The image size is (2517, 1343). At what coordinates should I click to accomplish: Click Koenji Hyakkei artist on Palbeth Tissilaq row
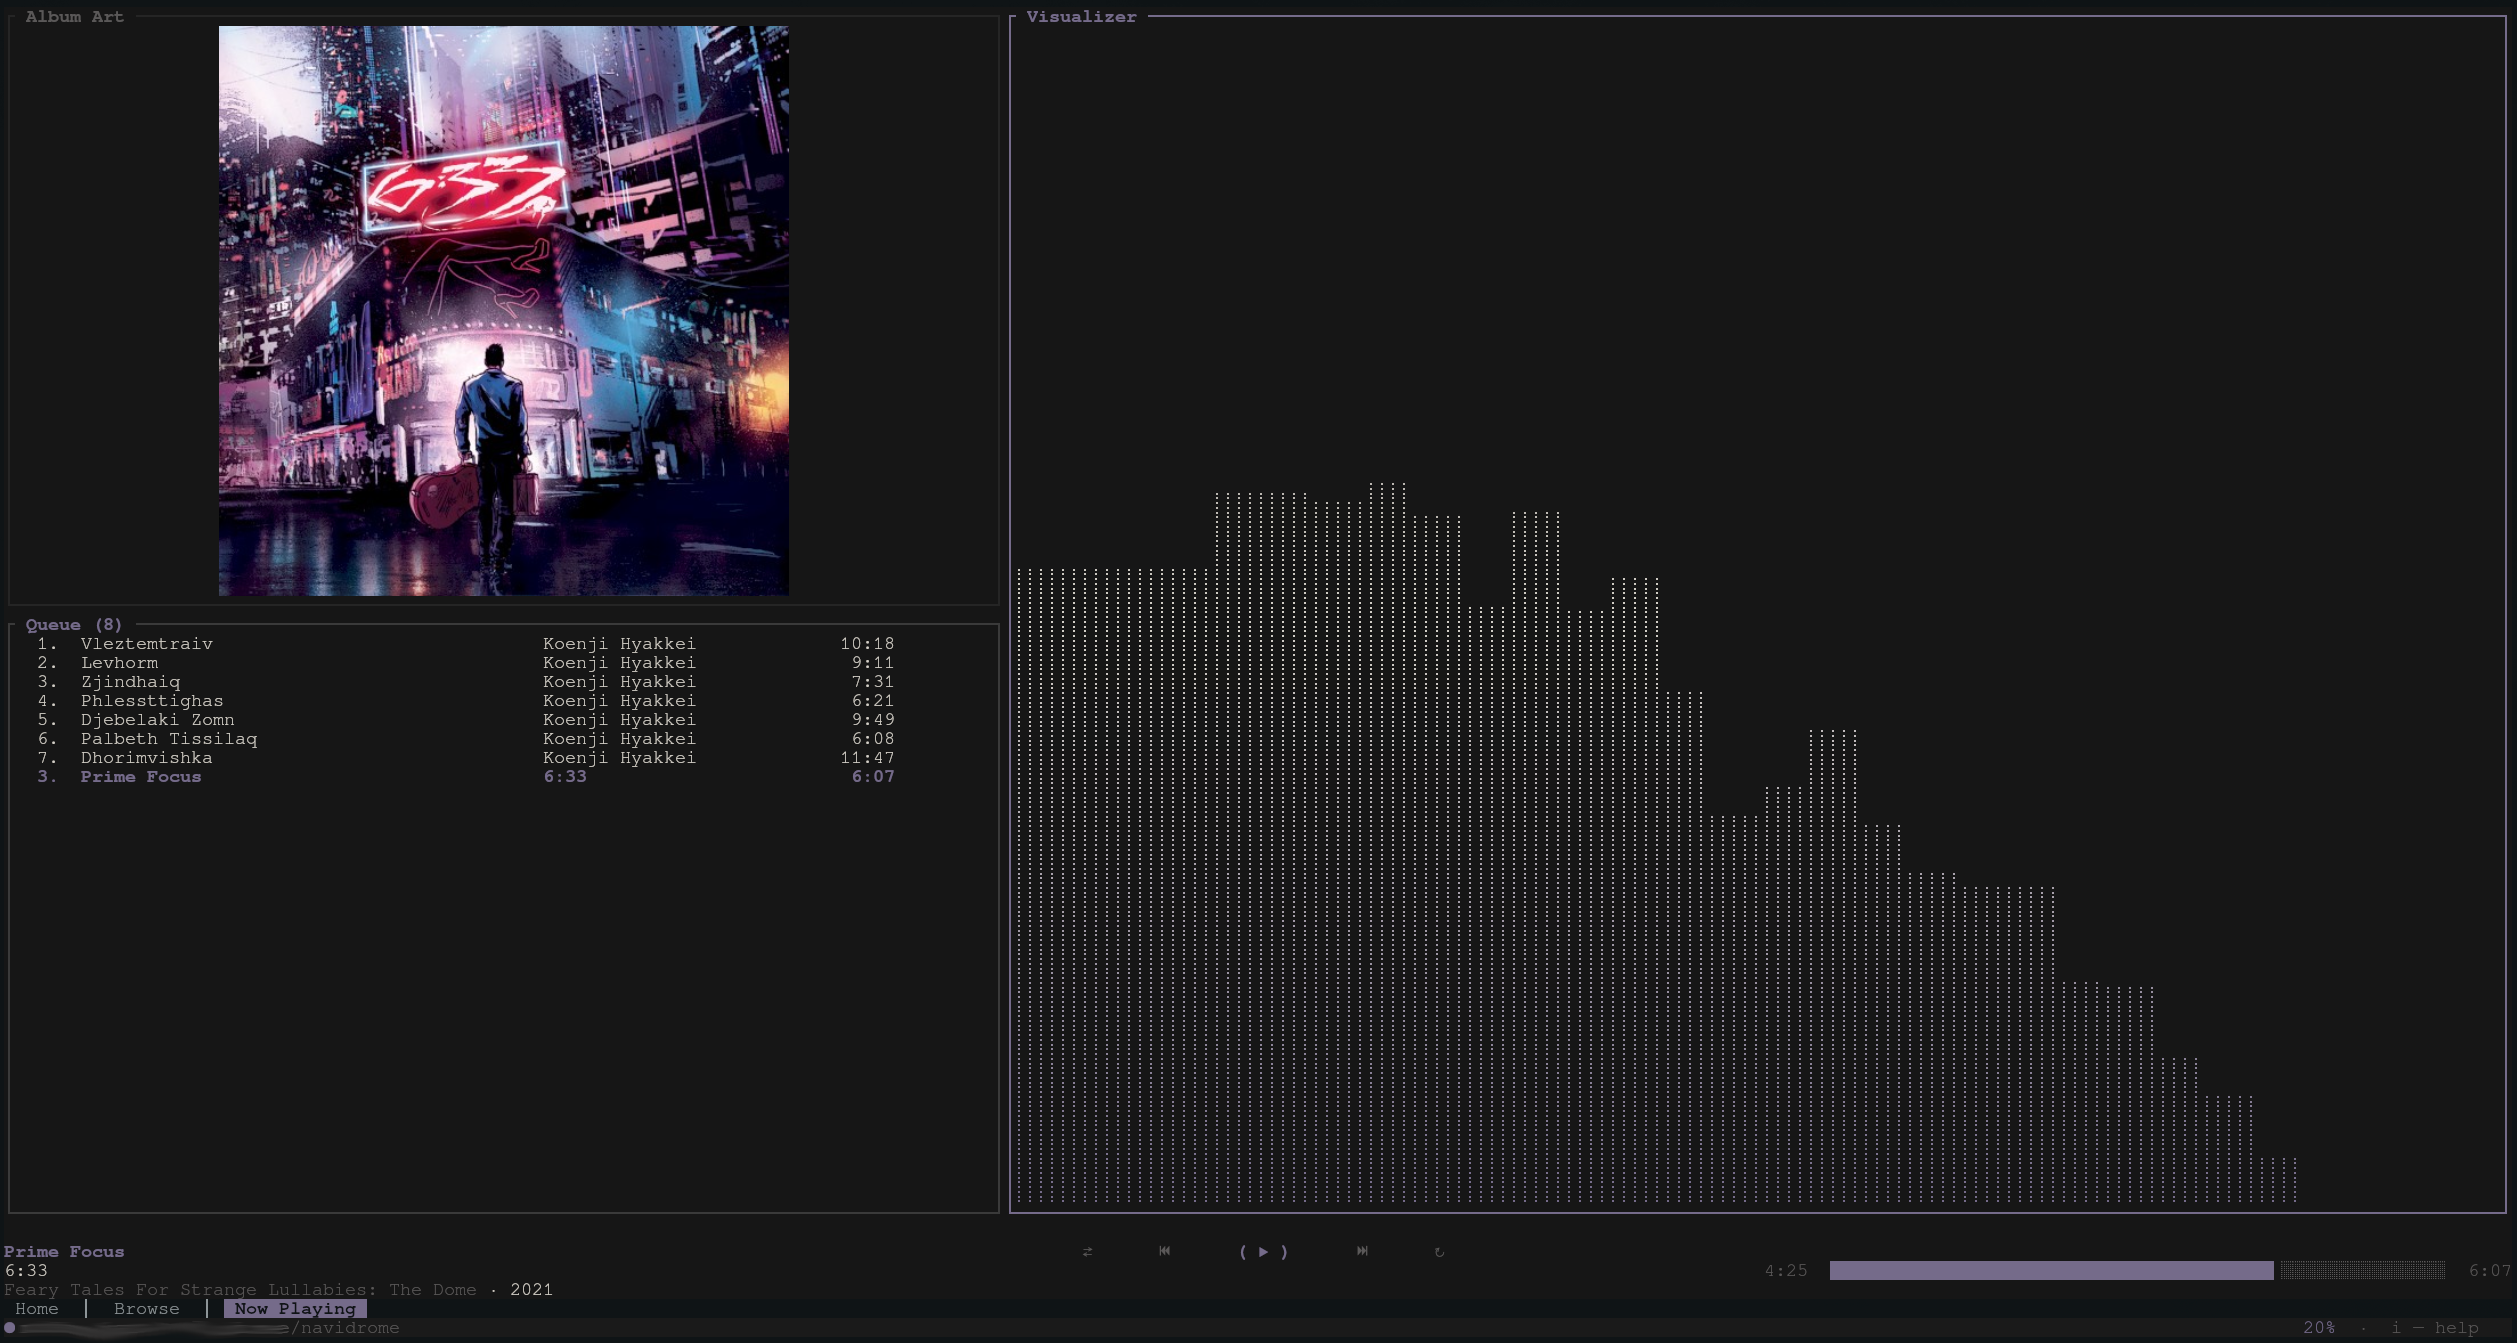coord(619,738)
